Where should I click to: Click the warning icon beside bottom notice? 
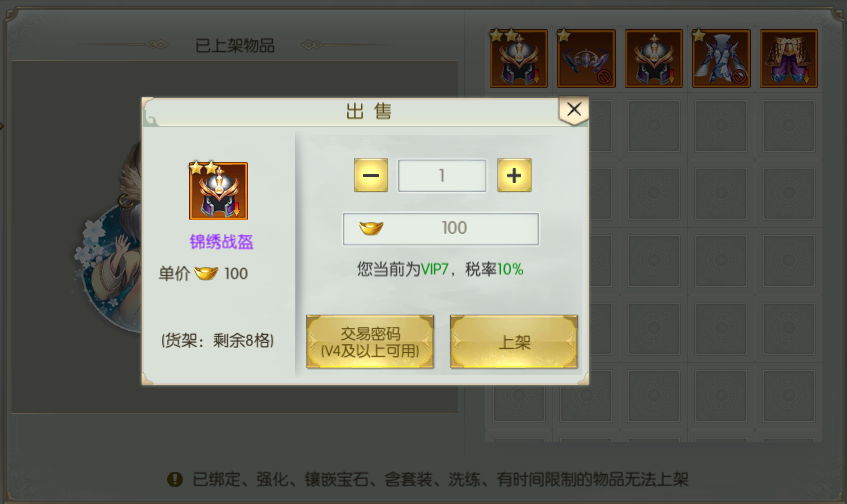coord(175,479)
